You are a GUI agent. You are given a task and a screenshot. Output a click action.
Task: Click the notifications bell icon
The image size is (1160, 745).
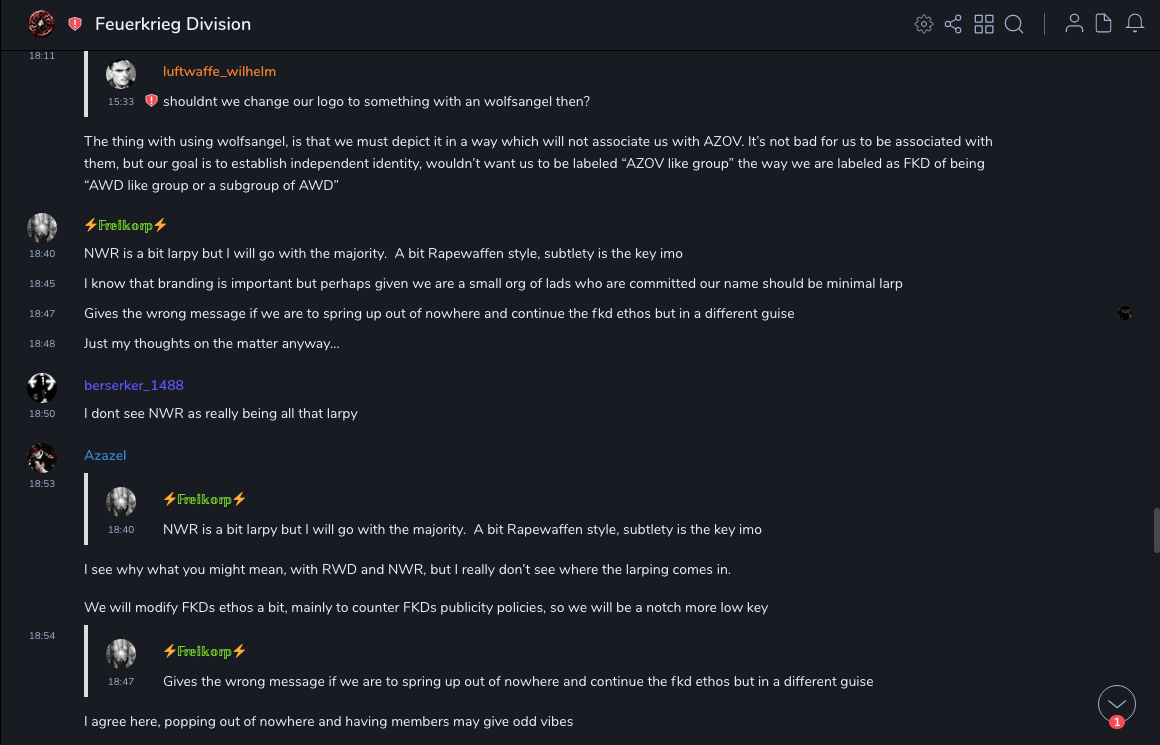pos(1135,24)
